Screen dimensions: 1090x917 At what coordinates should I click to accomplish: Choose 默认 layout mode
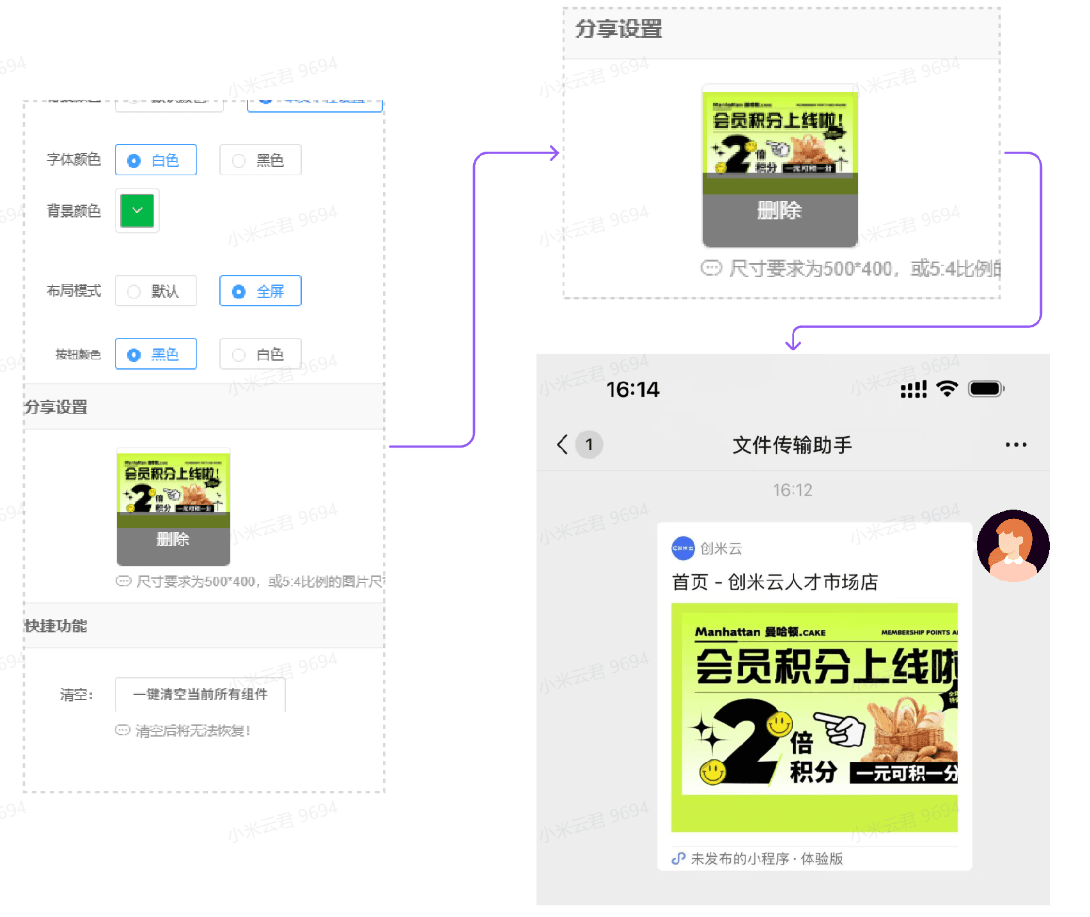pos(156,291)
